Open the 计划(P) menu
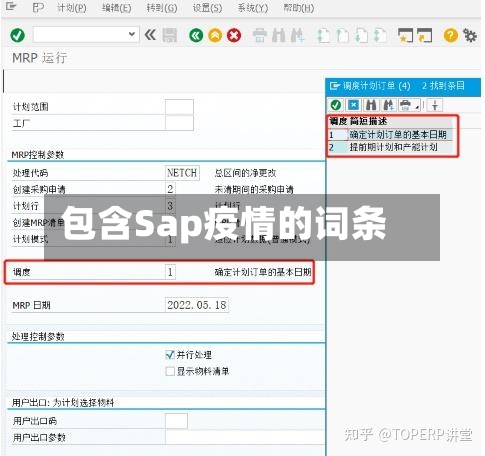The height and width of the screenshot is (456, 485). 71,8
